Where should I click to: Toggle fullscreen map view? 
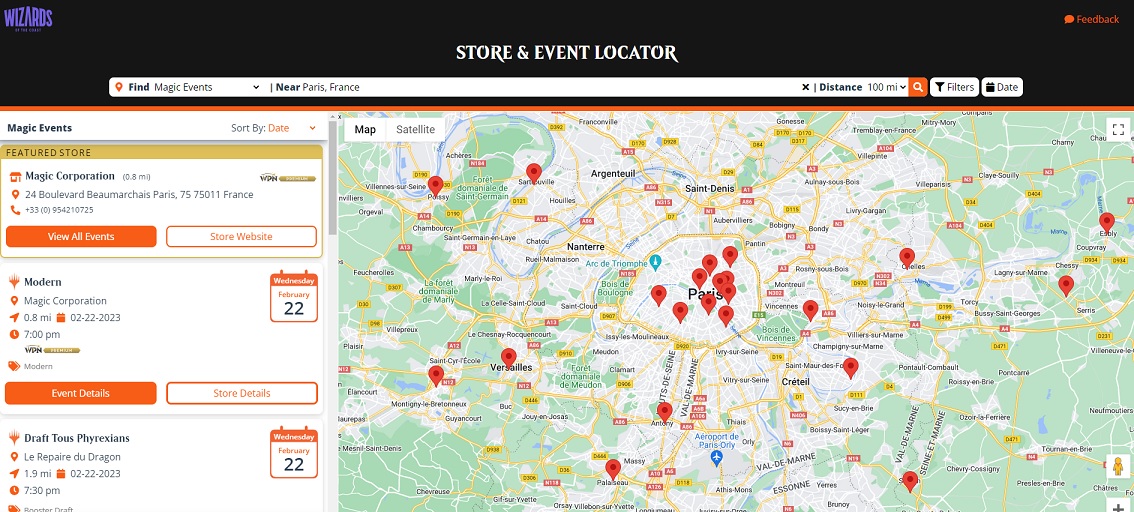point(1118,129)
